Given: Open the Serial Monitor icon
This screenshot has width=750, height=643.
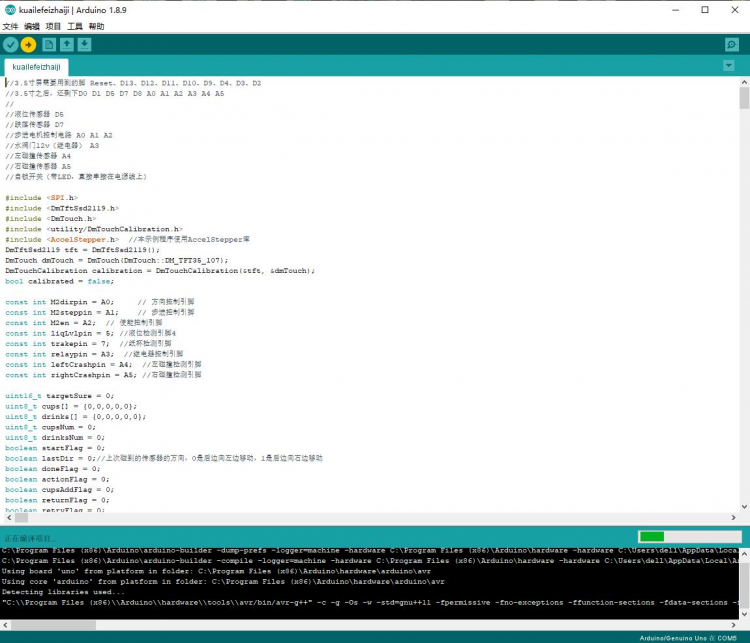Looking at the screenshot, I should coord(731,44).
